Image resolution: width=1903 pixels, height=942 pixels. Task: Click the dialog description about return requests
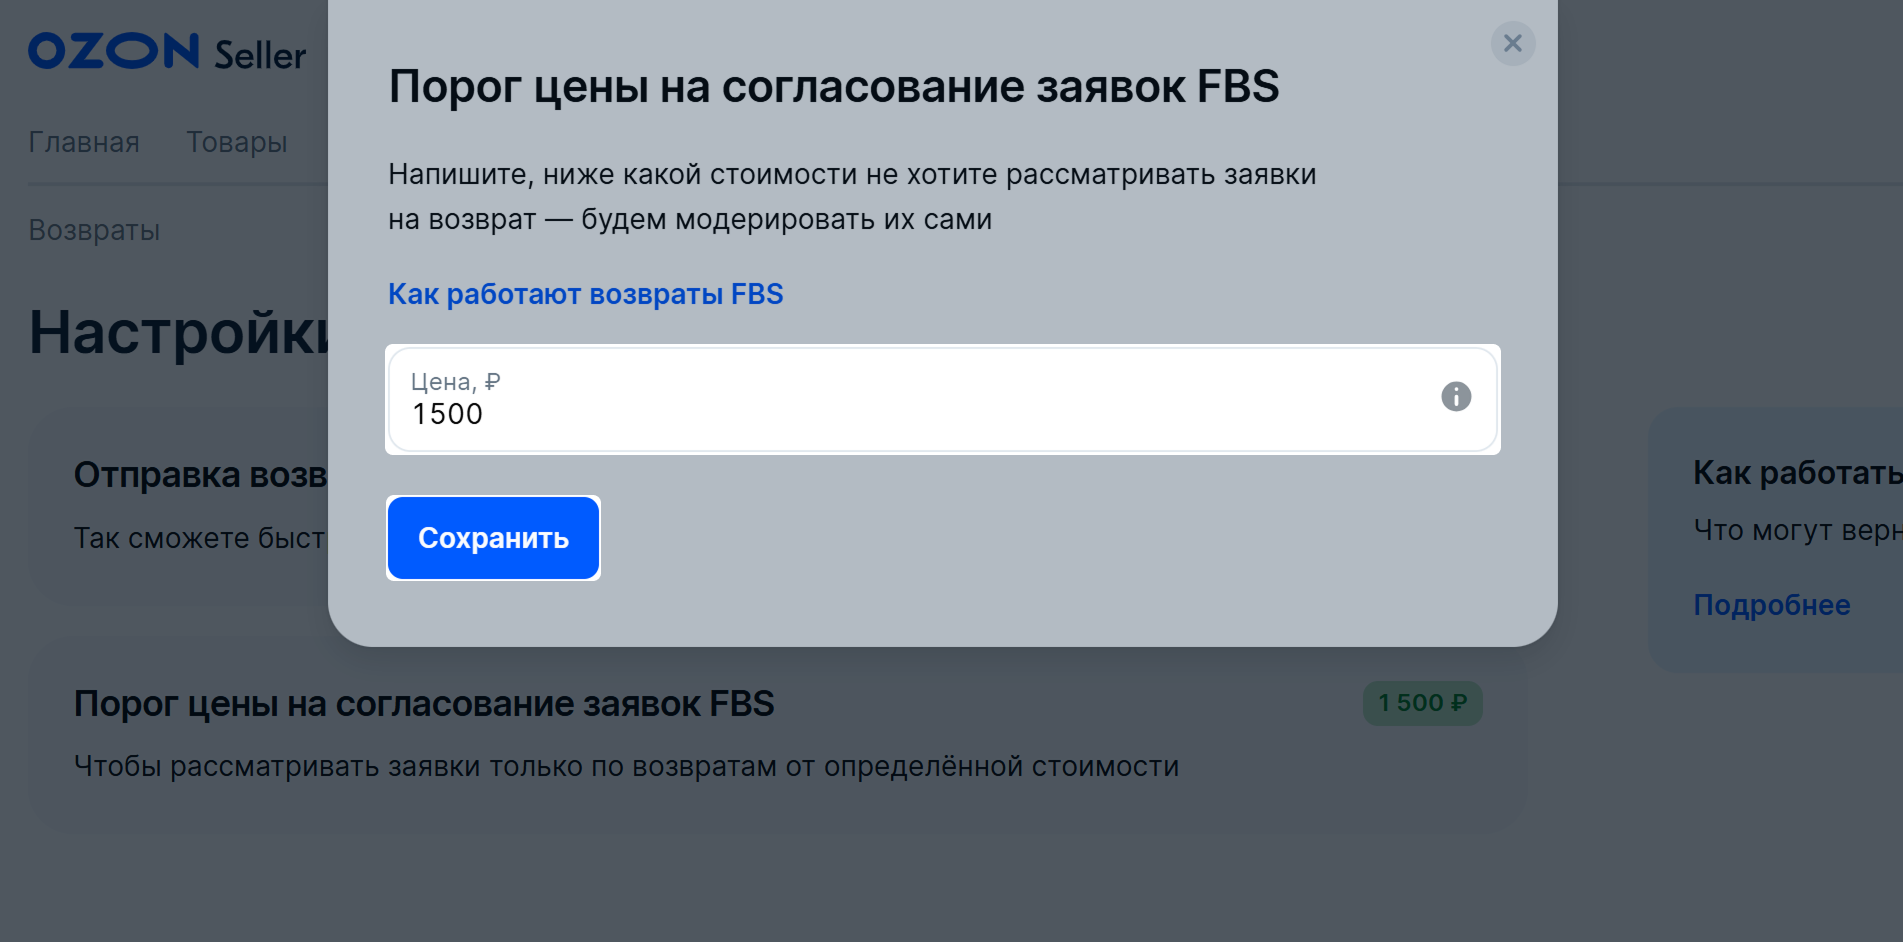(x=851, y=196)
